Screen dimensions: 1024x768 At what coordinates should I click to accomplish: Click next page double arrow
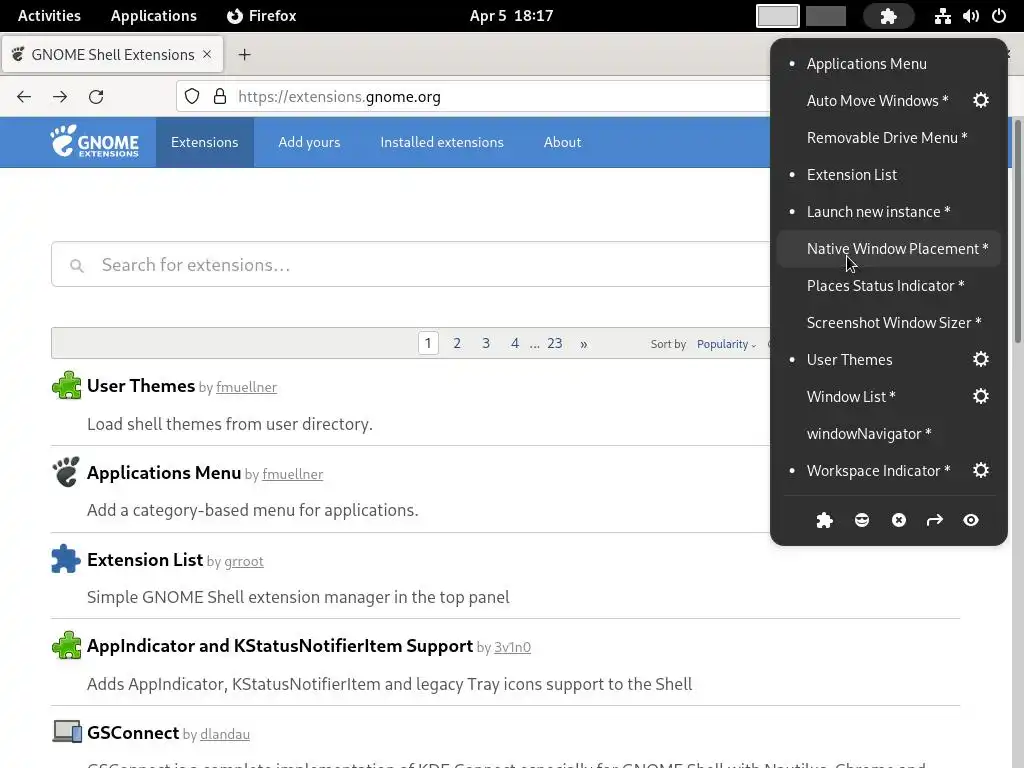[583, 344]
